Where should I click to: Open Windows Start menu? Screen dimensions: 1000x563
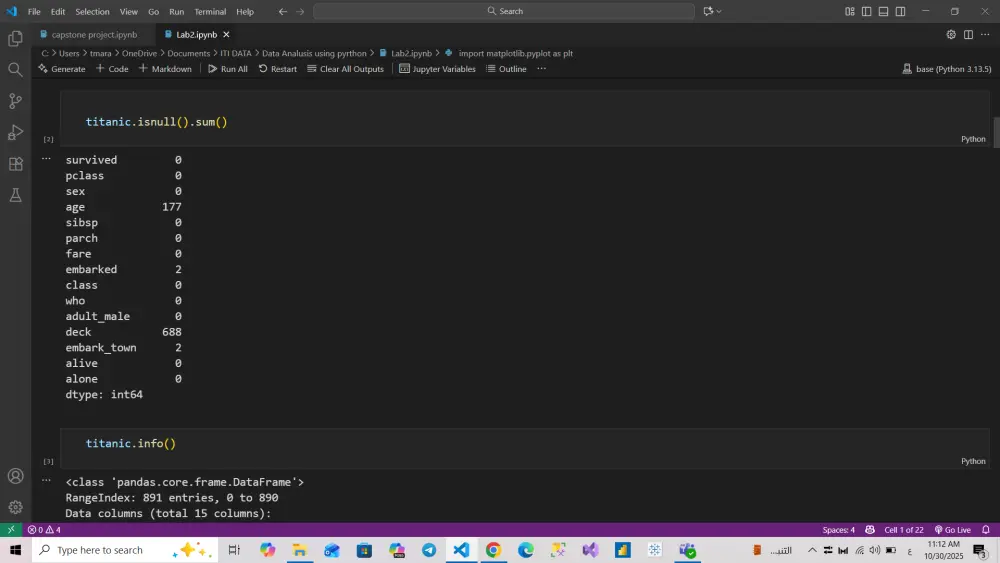[x=15, y=550]
